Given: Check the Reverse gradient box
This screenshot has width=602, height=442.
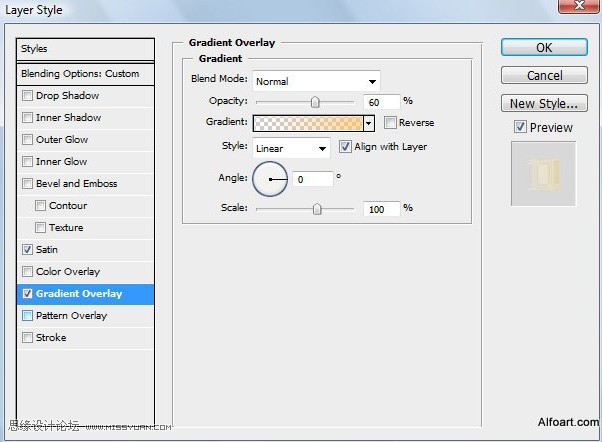Looking at the screenshot, I should coord(390,123).
